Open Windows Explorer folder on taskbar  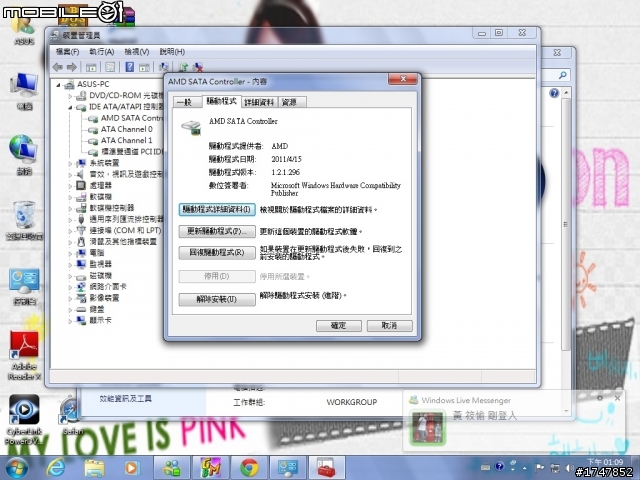click(94, 468)
